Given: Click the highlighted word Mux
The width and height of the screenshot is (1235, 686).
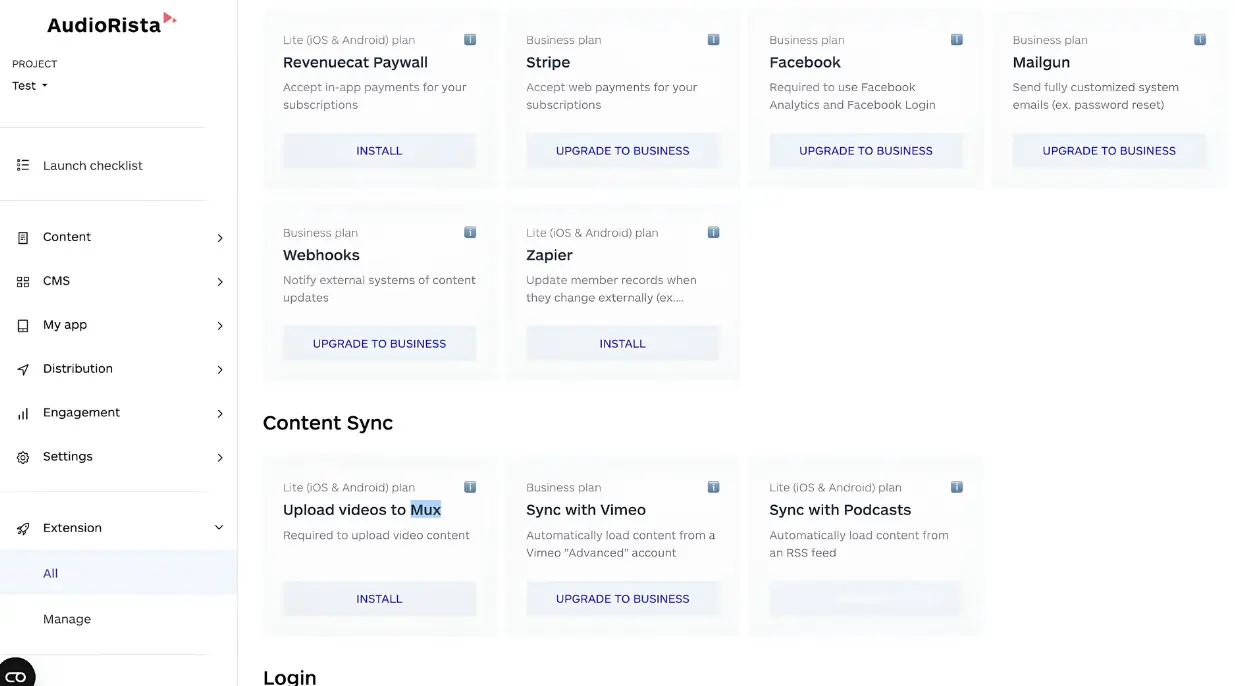Looking at the screenshot, I should coord(426,510).
